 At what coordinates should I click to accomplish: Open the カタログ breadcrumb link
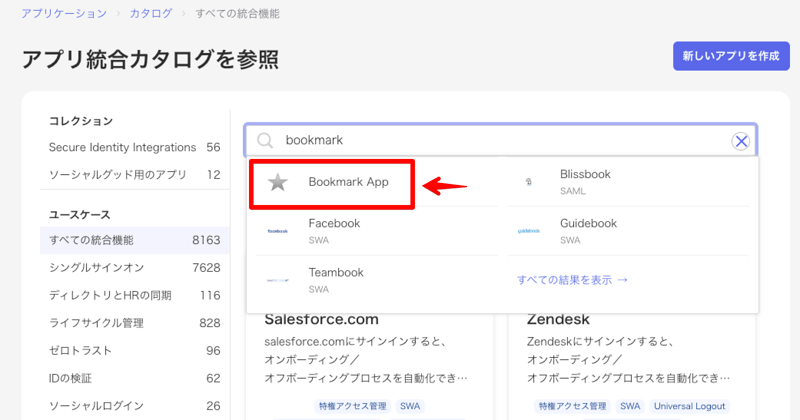149,14
